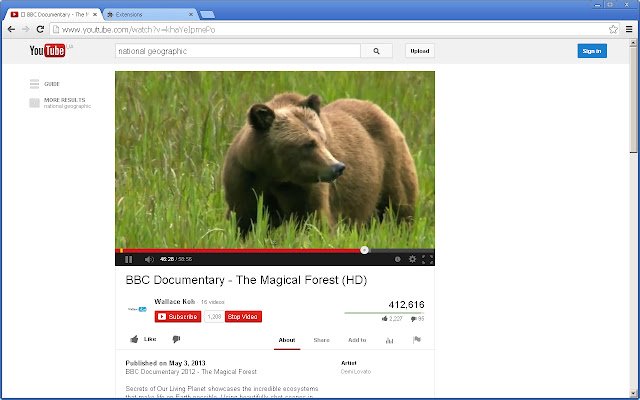Open the Share tab
Screen dimensions: 640x400
(x=321, y=340)
